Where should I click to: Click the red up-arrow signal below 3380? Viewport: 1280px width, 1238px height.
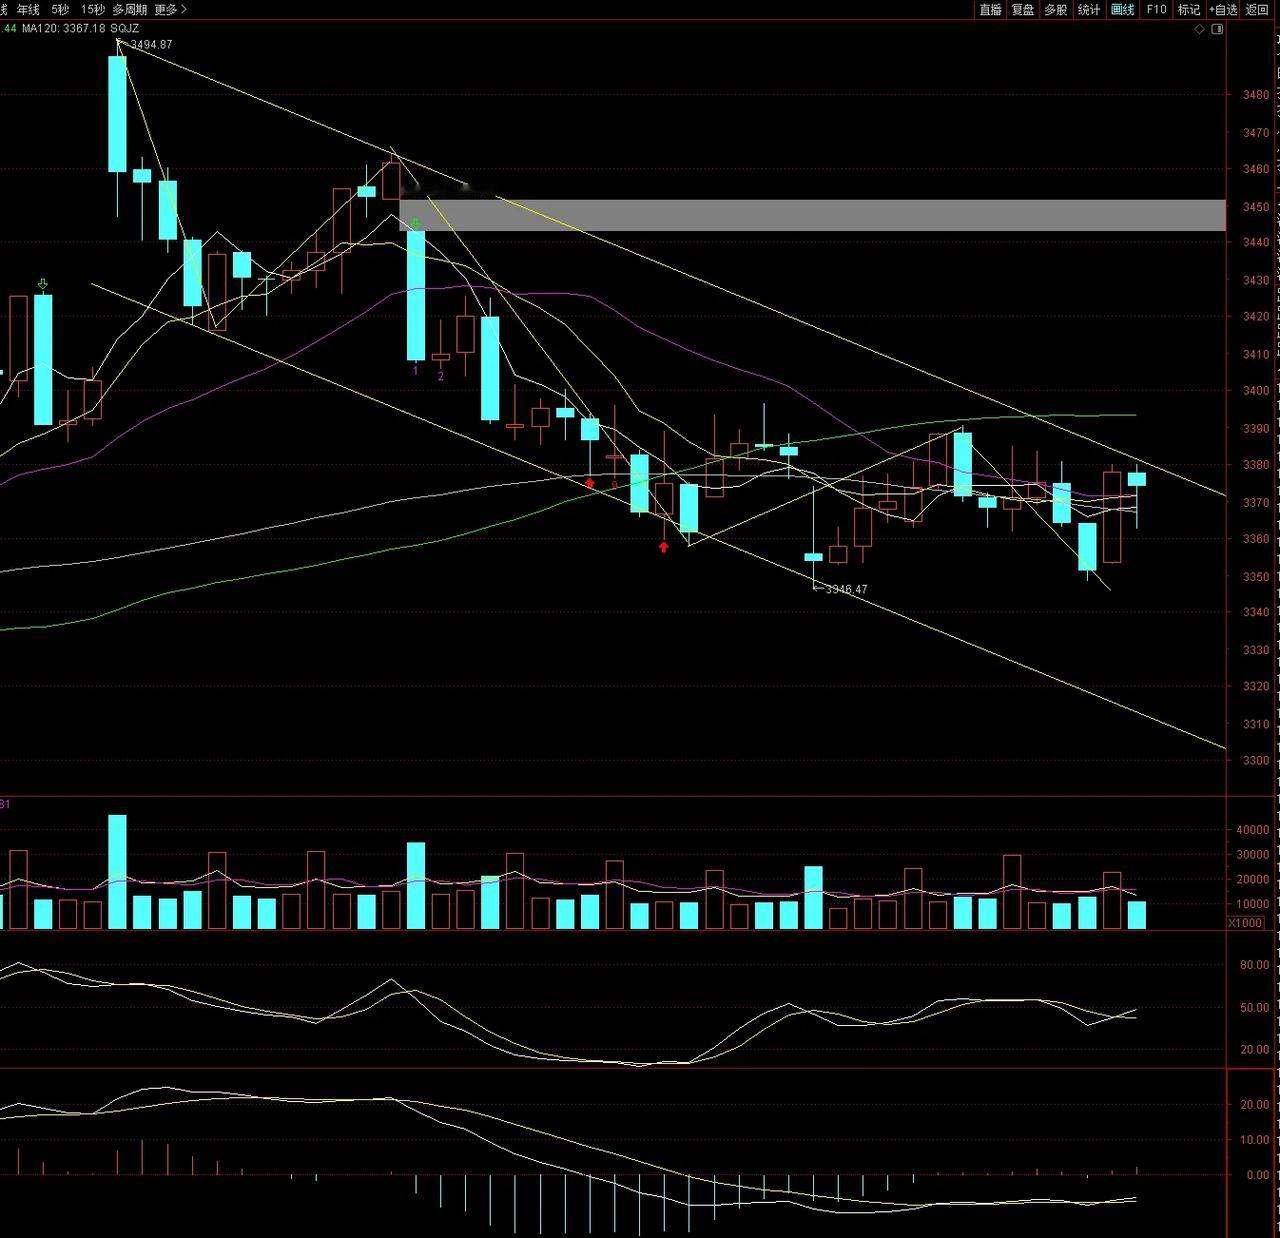590,482
